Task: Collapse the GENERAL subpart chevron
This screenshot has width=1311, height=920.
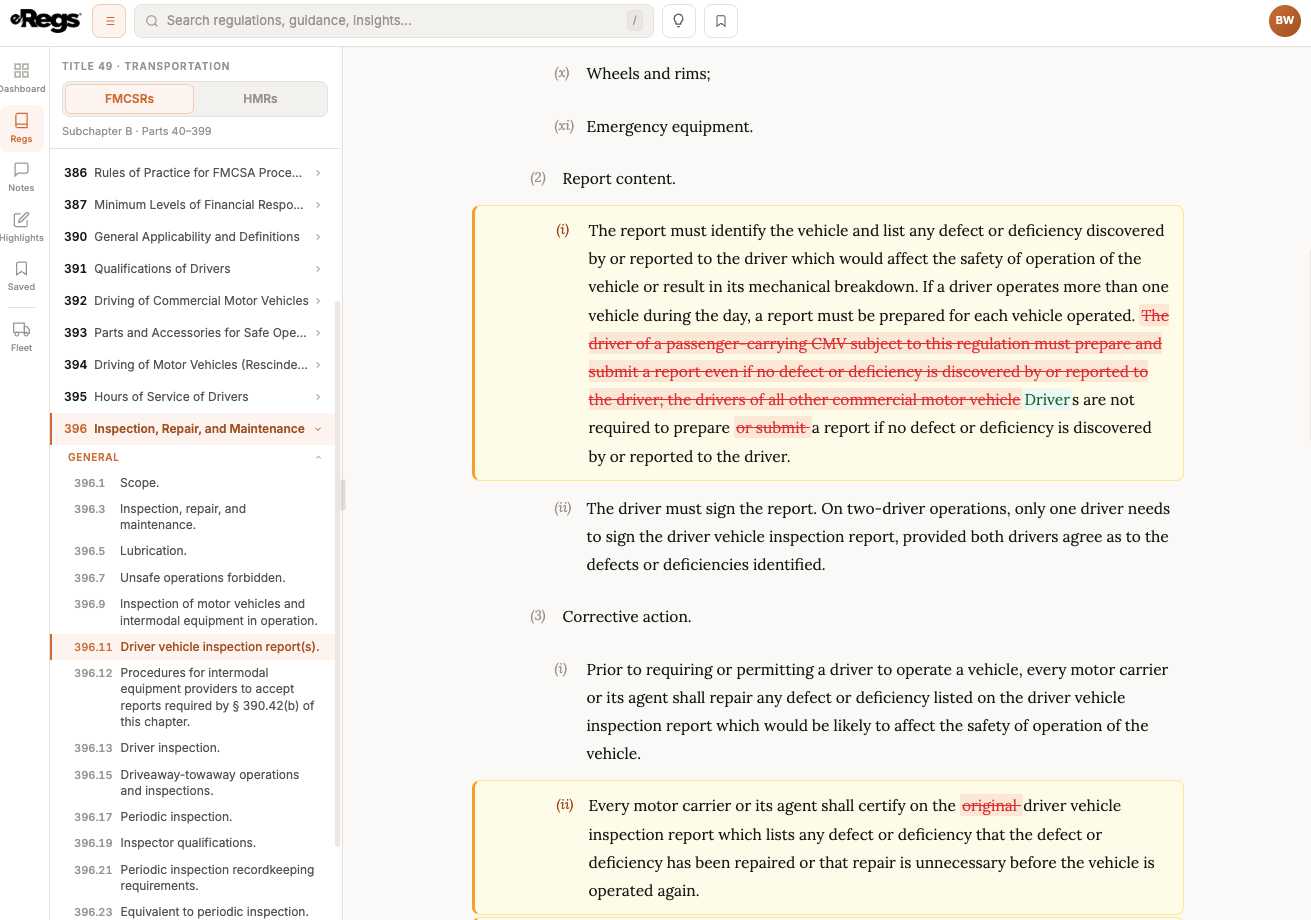Action: click(x=318, y=458)
